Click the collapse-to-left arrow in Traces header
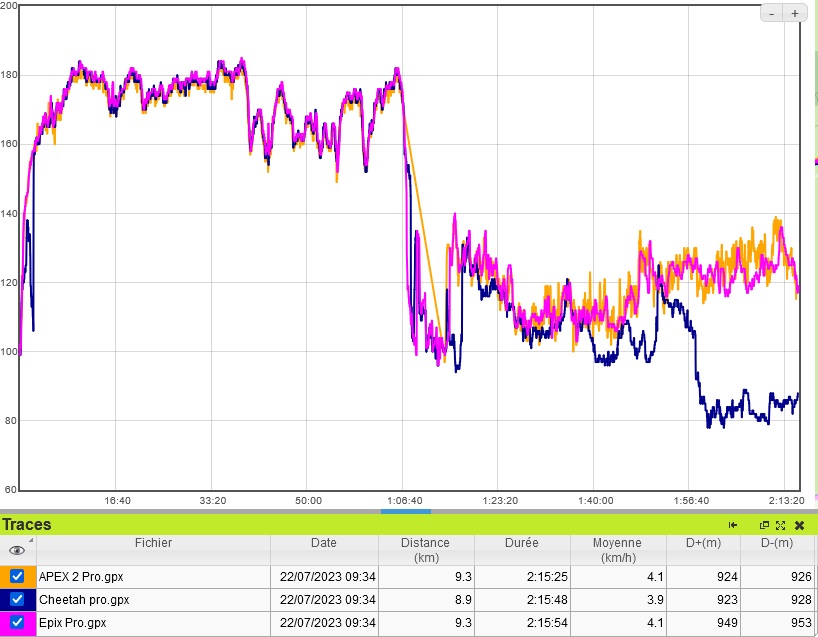The height and width of the screenshot is (637, 818). click(x=733, y=525)
